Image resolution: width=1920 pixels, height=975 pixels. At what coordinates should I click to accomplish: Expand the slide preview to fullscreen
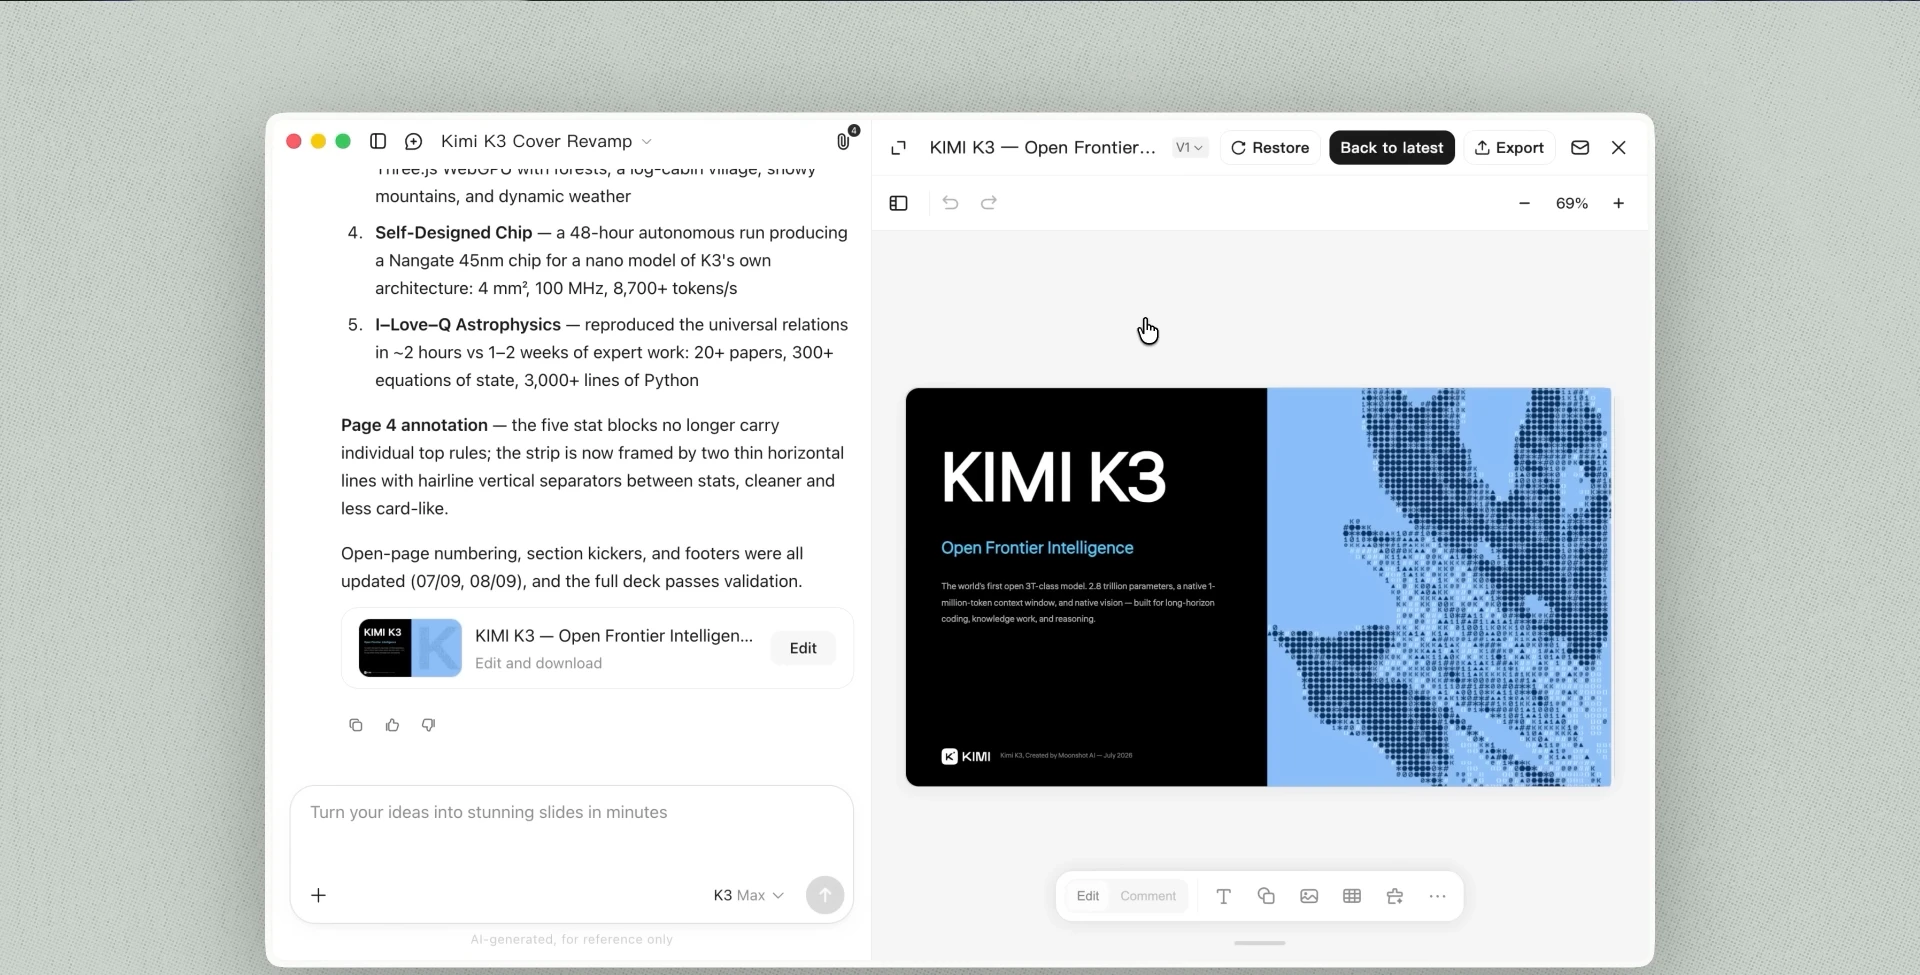898,148
